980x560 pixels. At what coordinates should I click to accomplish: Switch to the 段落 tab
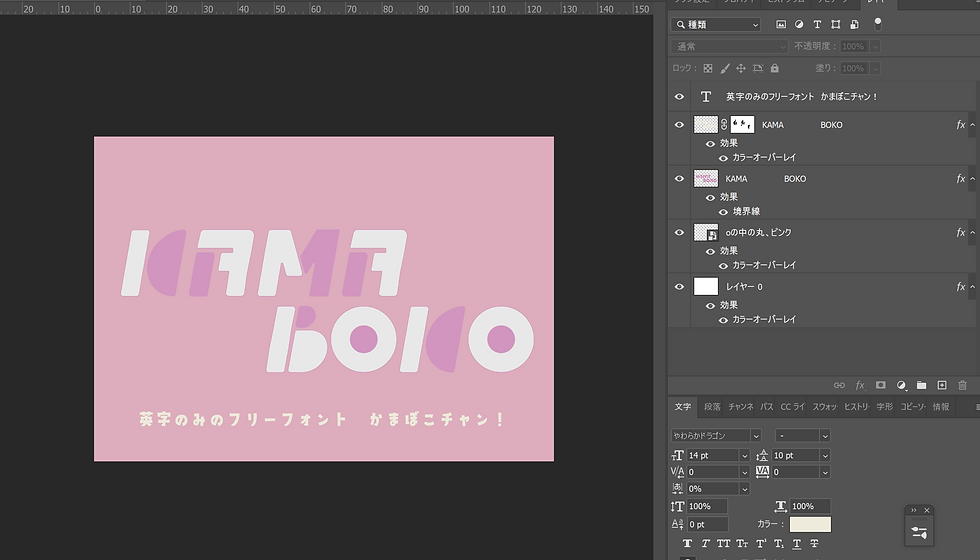coord(712,407)
